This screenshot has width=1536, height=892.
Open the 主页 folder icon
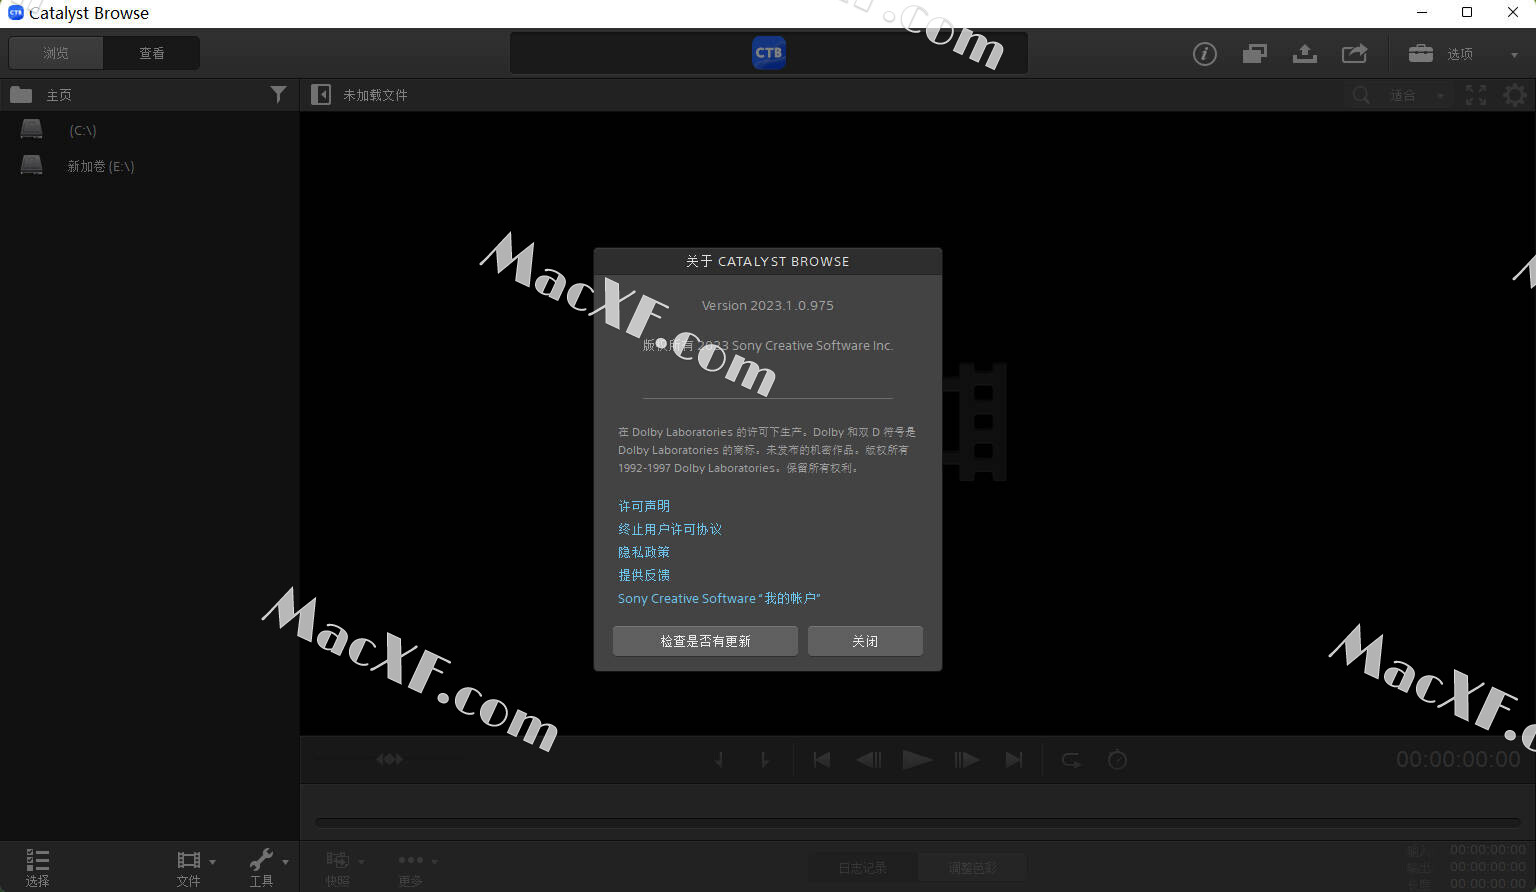[x=21, y=95]
